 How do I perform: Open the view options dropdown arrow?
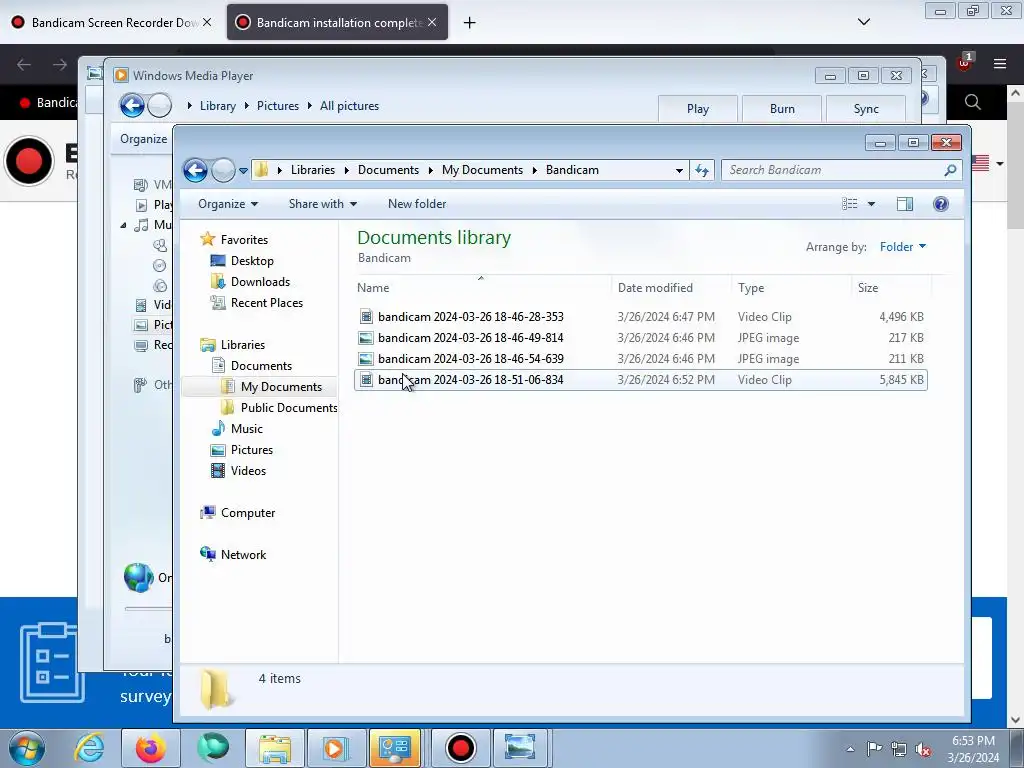point(871,204)
